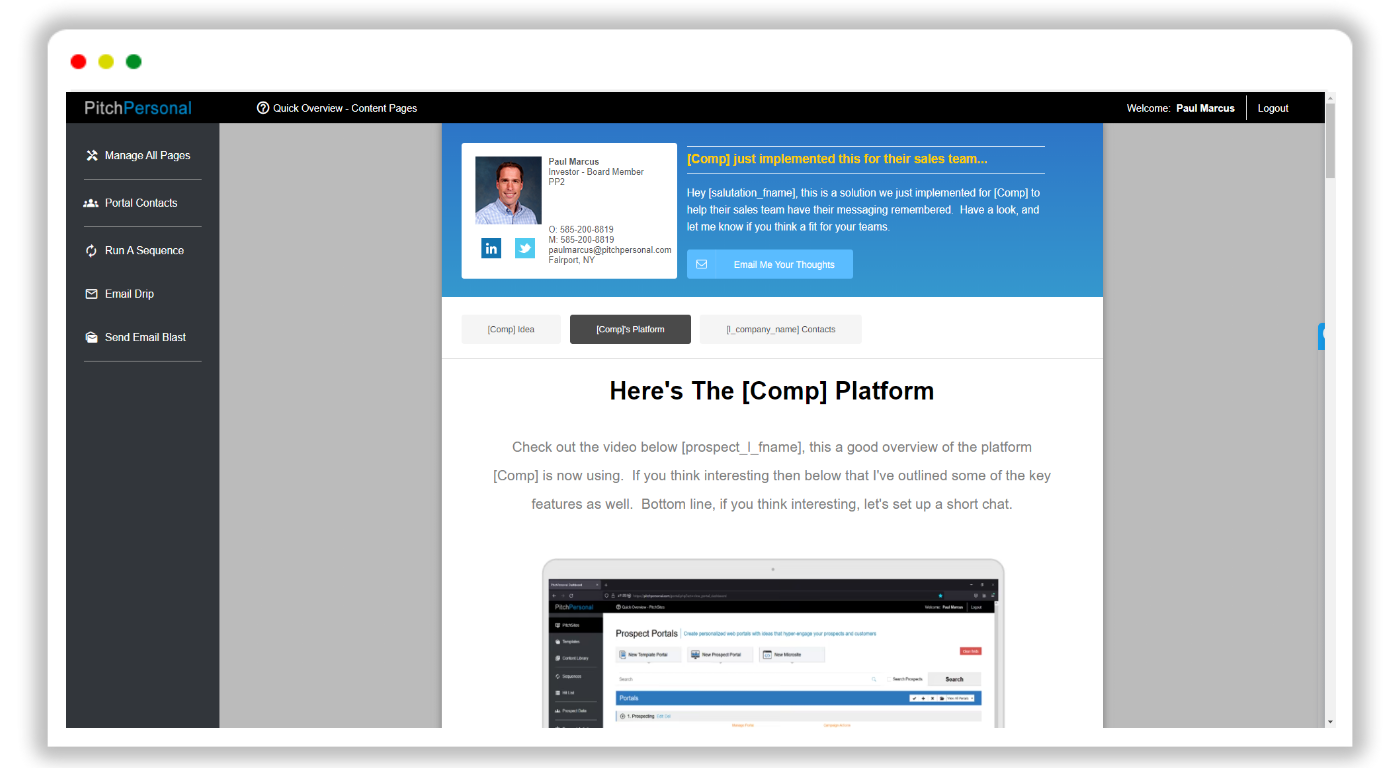Open Portal Contacts people icon
1383x768 pixels.
[x=91, y=203]
